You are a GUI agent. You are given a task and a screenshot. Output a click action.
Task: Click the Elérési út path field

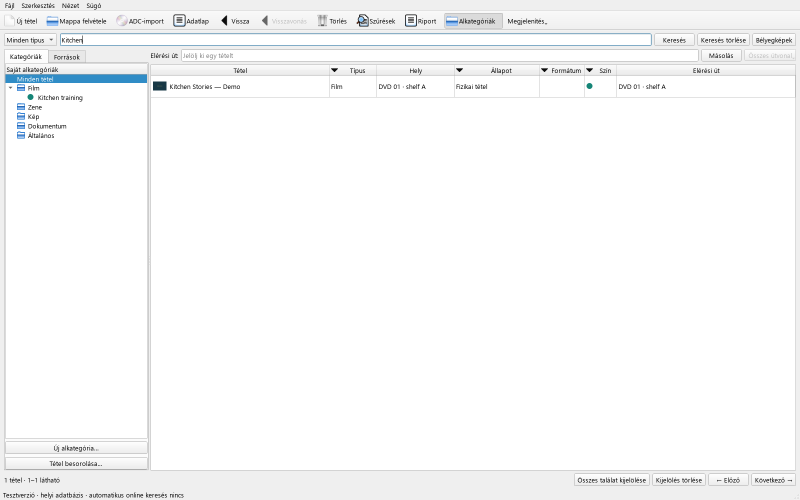[x=440, y=56]
